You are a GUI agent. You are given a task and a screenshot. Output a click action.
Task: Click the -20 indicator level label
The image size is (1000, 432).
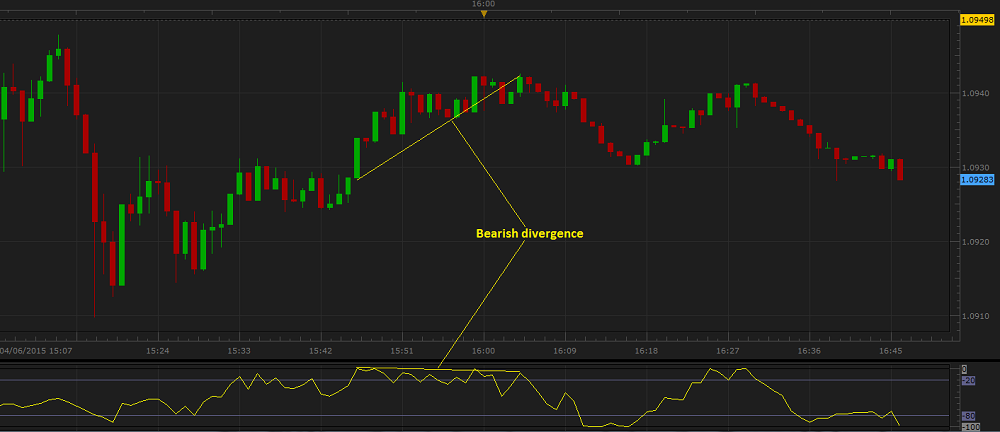point(968,381)
